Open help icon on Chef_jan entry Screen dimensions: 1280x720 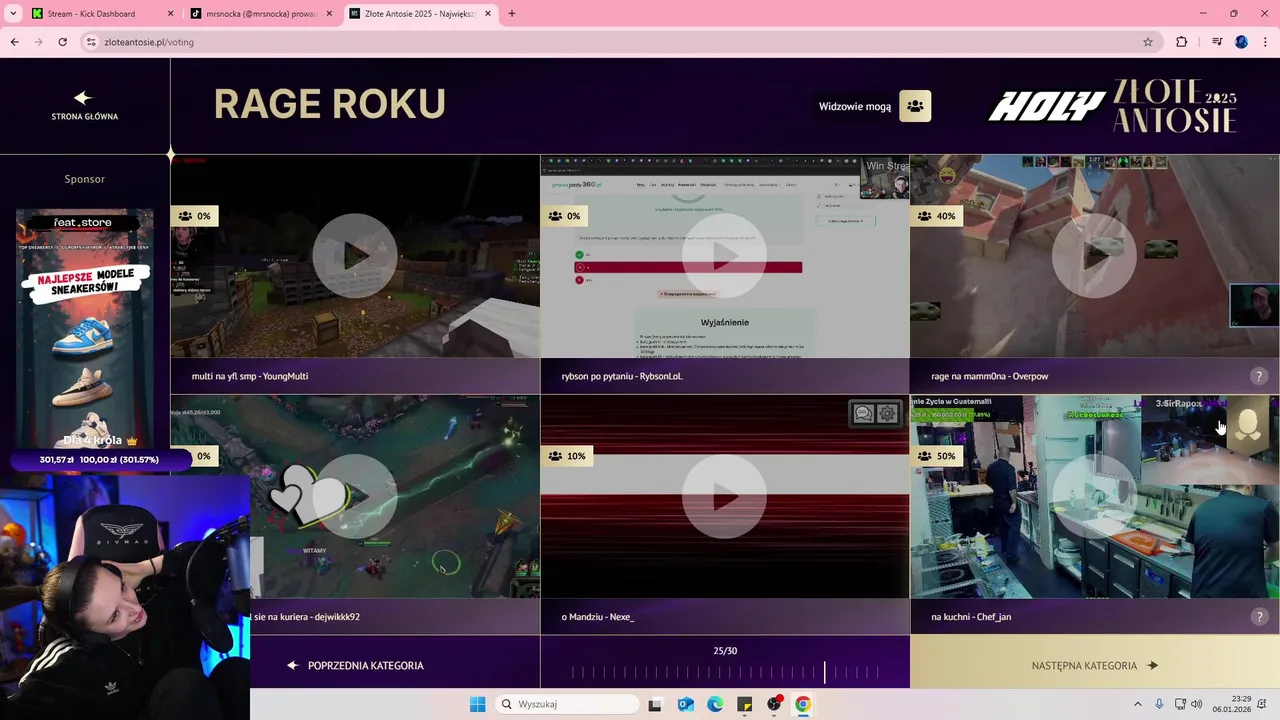point(1259,616)
